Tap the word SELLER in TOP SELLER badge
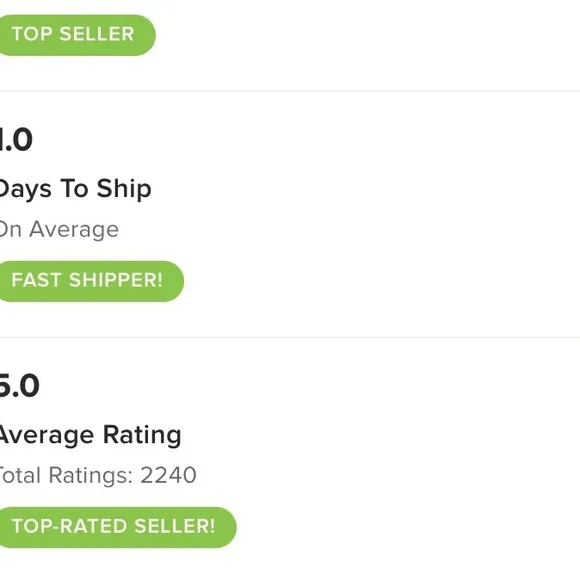The width and height of the screenshot is (580, 580). click(97, 34)
